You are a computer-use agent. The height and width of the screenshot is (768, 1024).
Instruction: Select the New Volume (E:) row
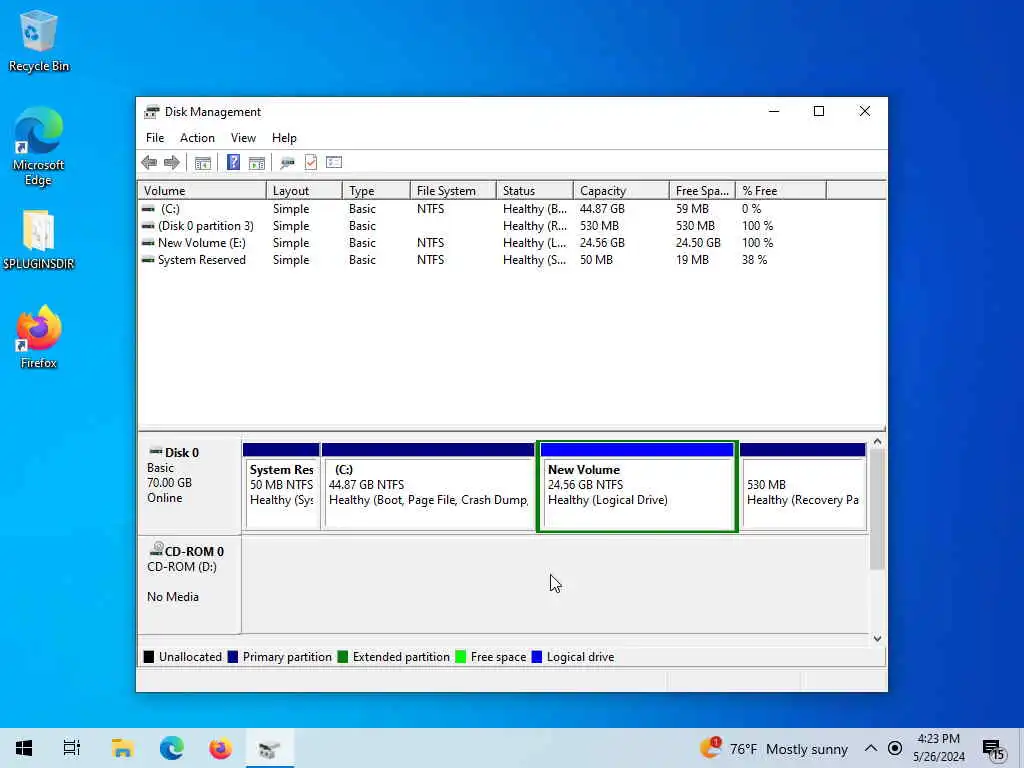click(511, 243)
